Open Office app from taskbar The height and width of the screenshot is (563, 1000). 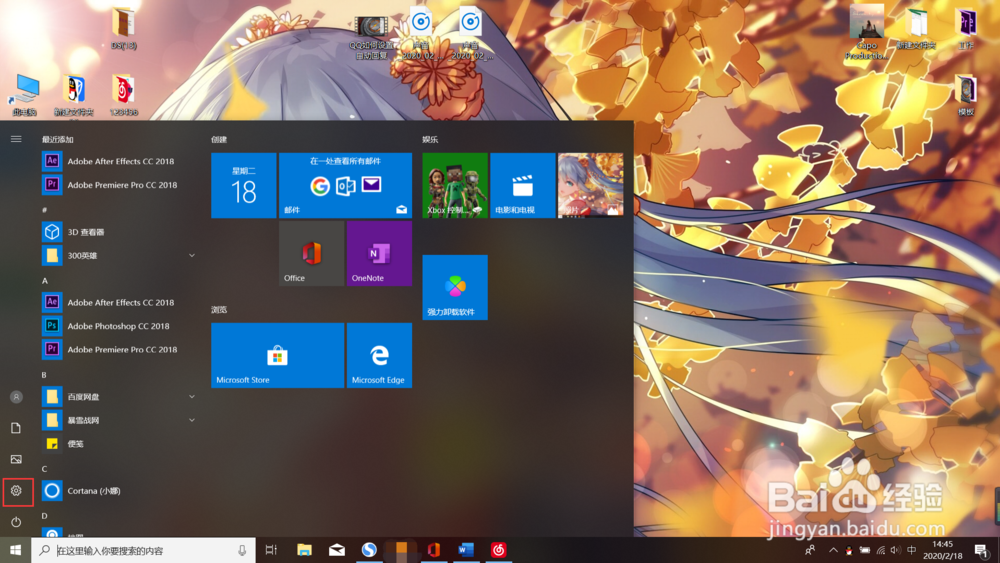click(434, 550)
